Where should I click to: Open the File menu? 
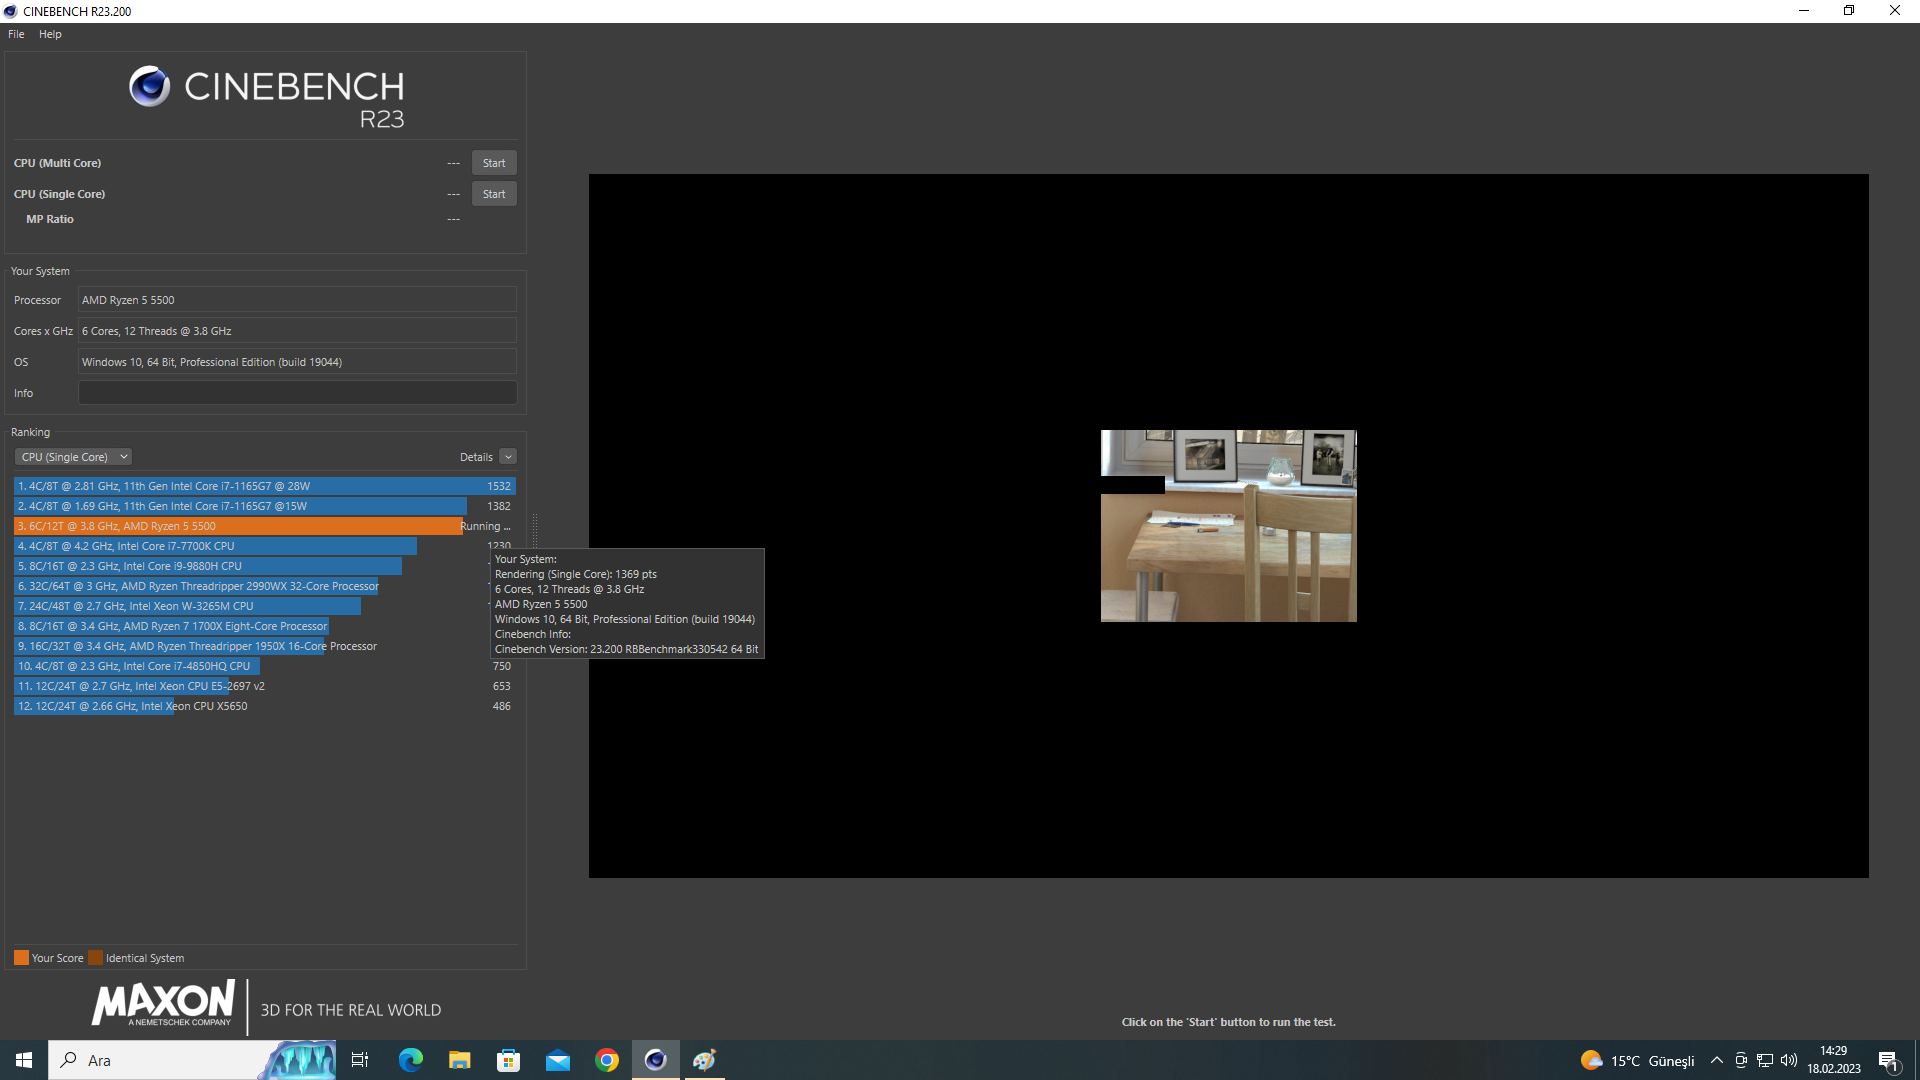[16, 34]
